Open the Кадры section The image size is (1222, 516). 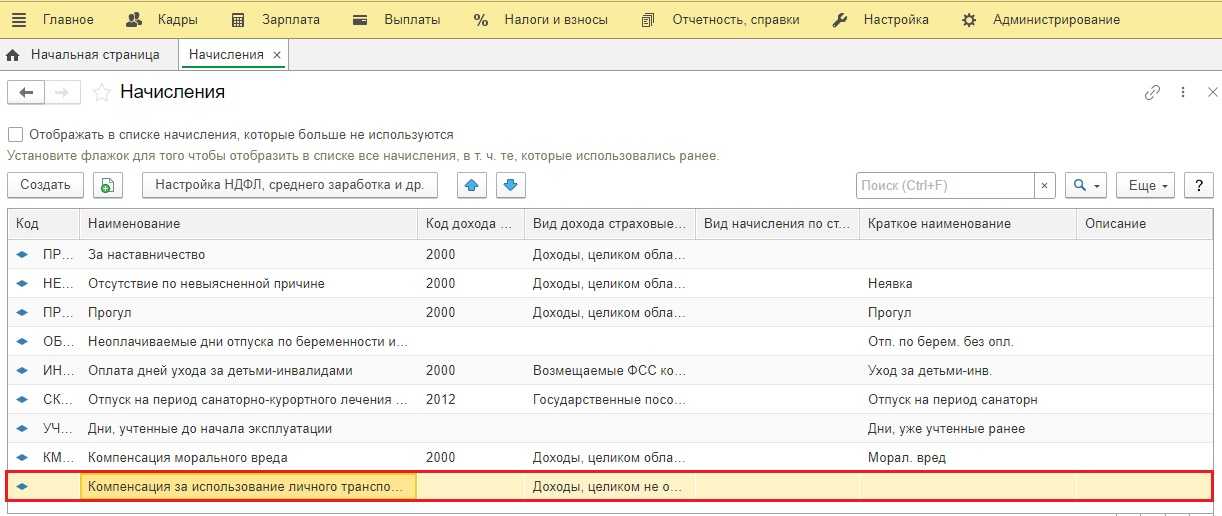coord(162,19)
